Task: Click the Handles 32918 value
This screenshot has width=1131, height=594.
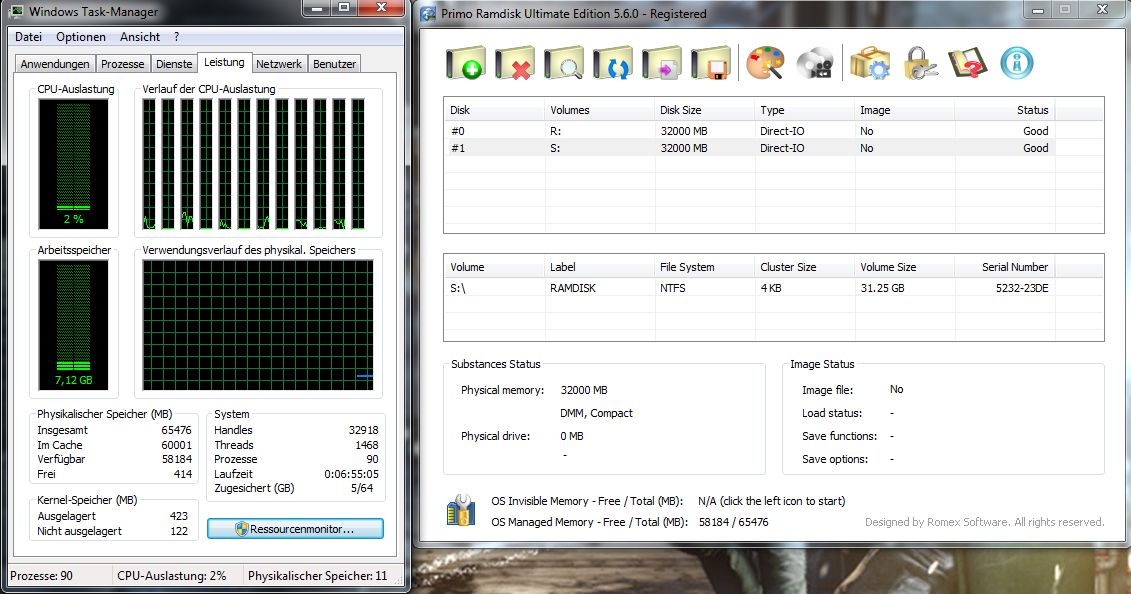Action: 364,430
